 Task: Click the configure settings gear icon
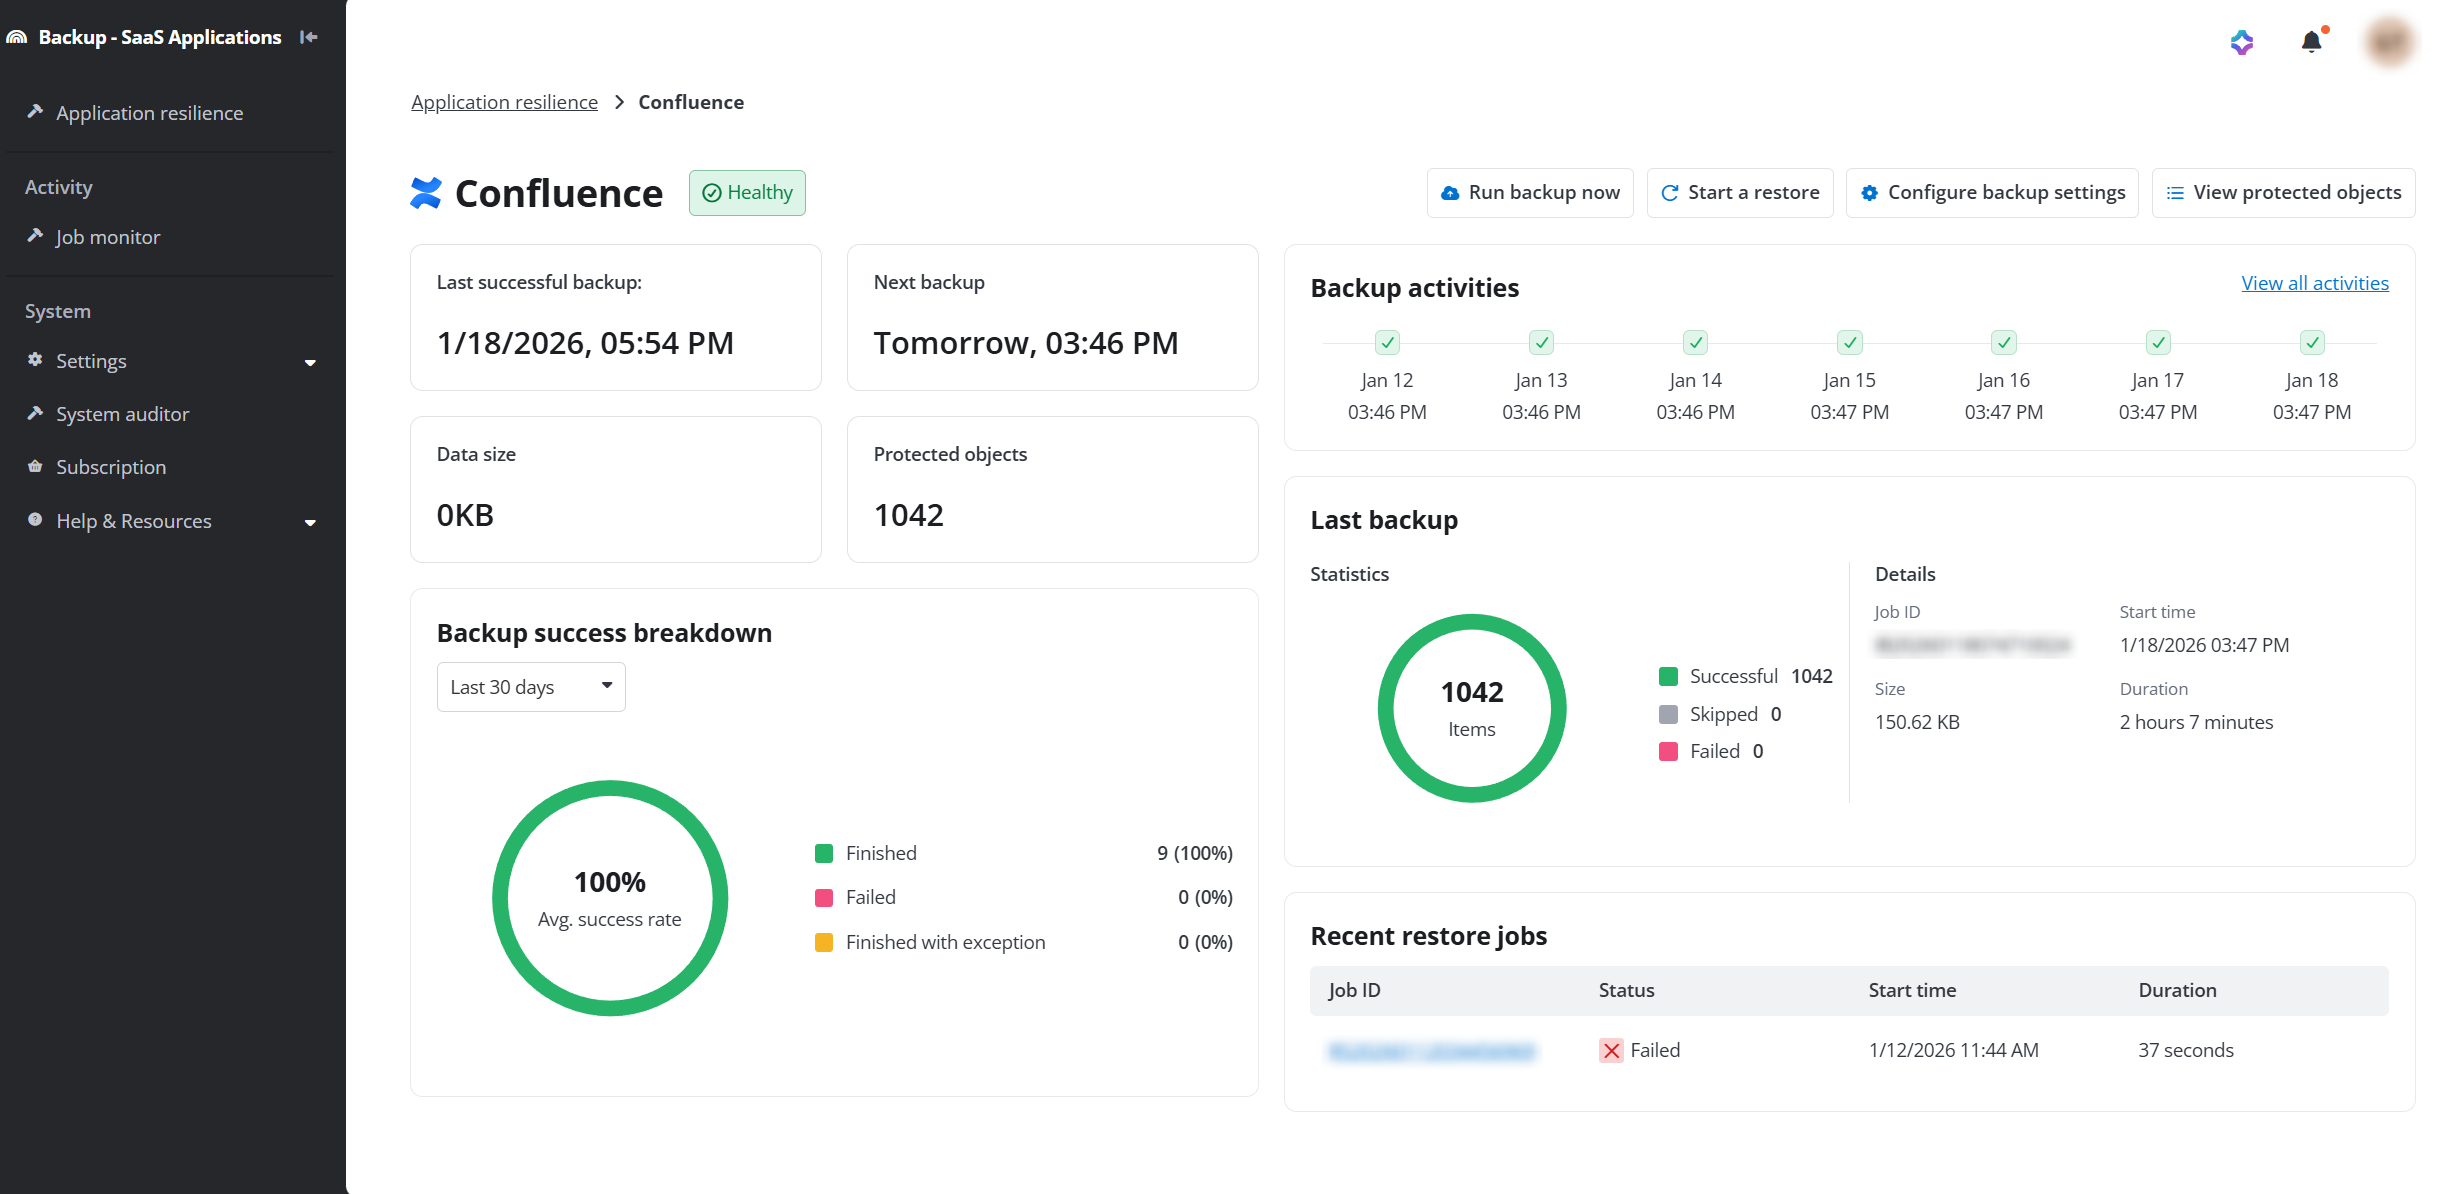click(1869, 193)
